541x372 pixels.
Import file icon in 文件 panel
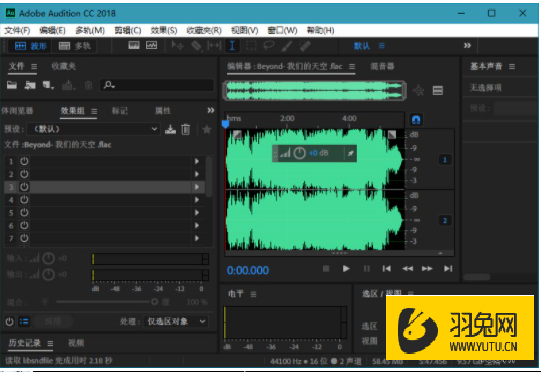tap(30, 85)
